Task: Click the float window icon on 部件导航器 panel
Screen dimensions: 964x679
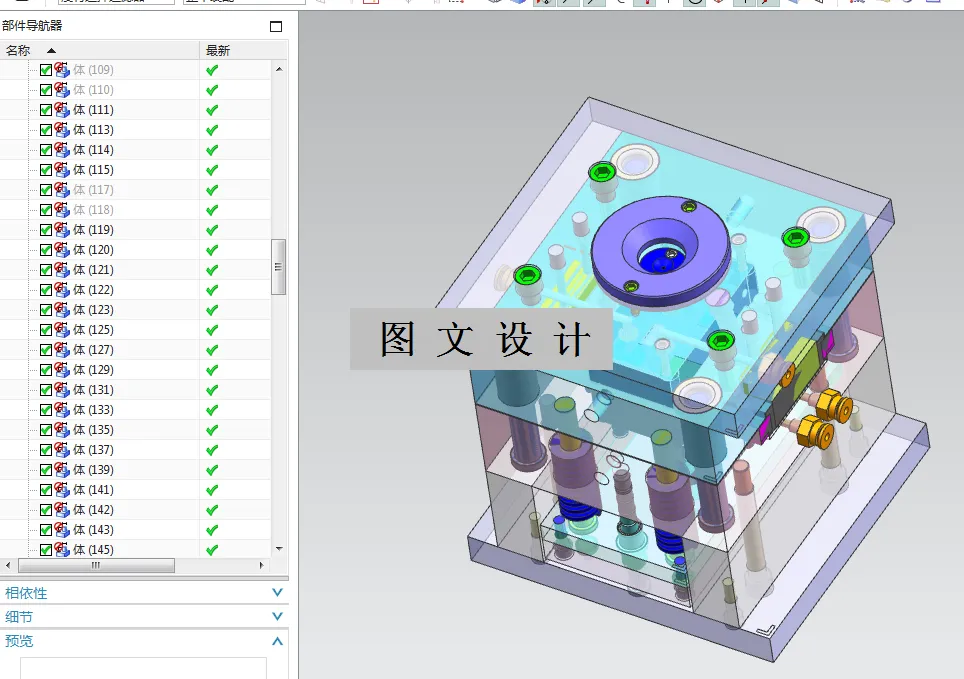Action: pos(277,27)
